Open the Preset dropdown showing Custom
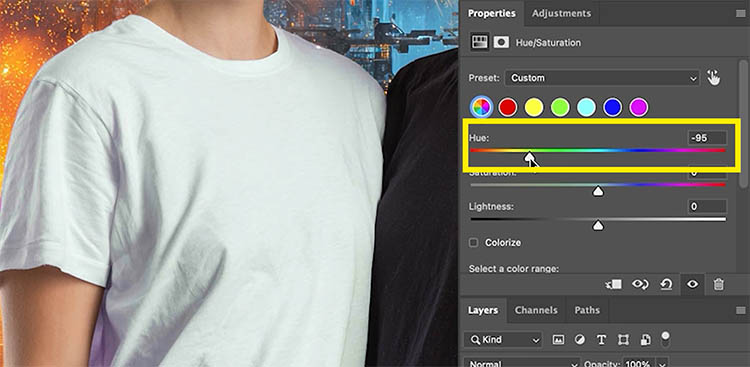 pos(603,78)
